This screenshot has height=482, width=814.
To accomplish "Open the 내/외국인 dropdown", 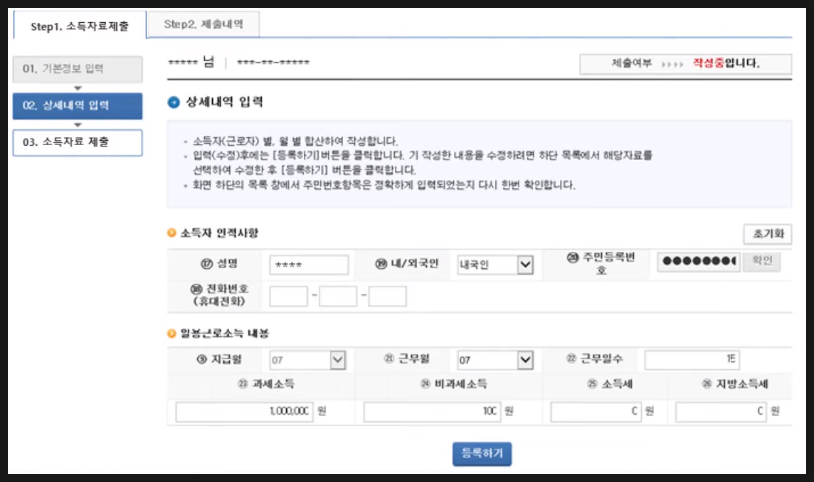I will [495, 265].
